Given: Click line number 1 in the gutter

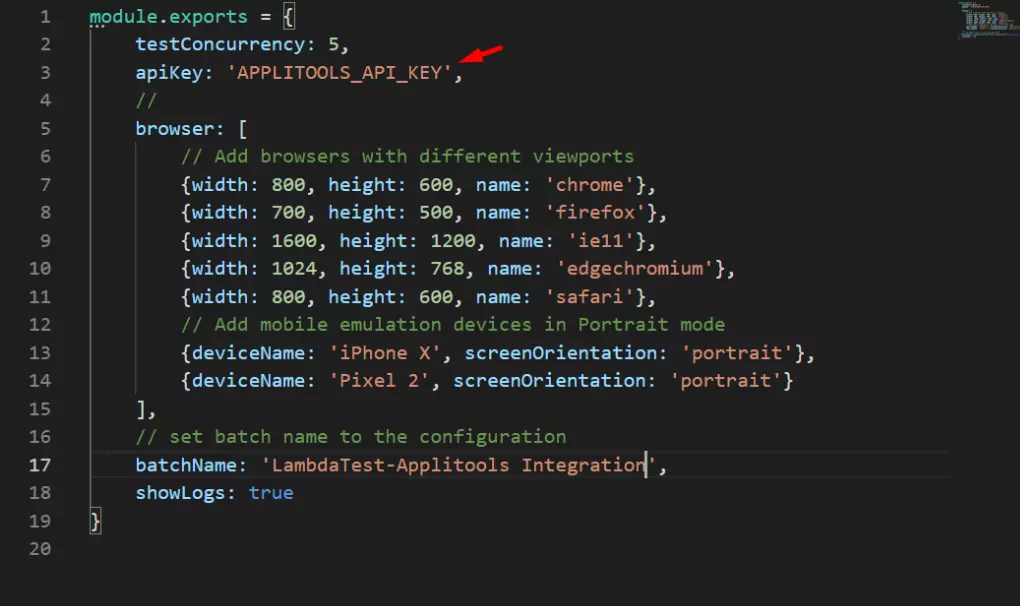Looking at the screenshot, I should [44, 17].
